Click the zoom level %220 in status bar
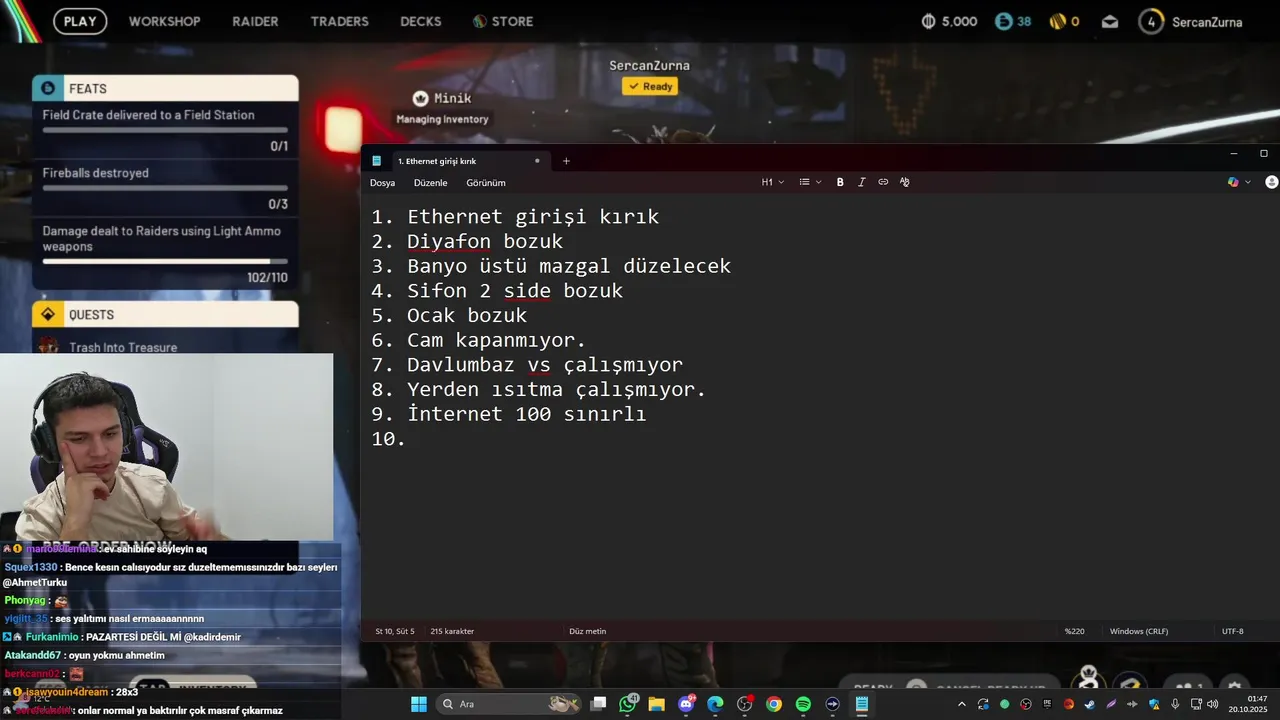Screen dimensions: 1280x720 [x=1074, y=631]
